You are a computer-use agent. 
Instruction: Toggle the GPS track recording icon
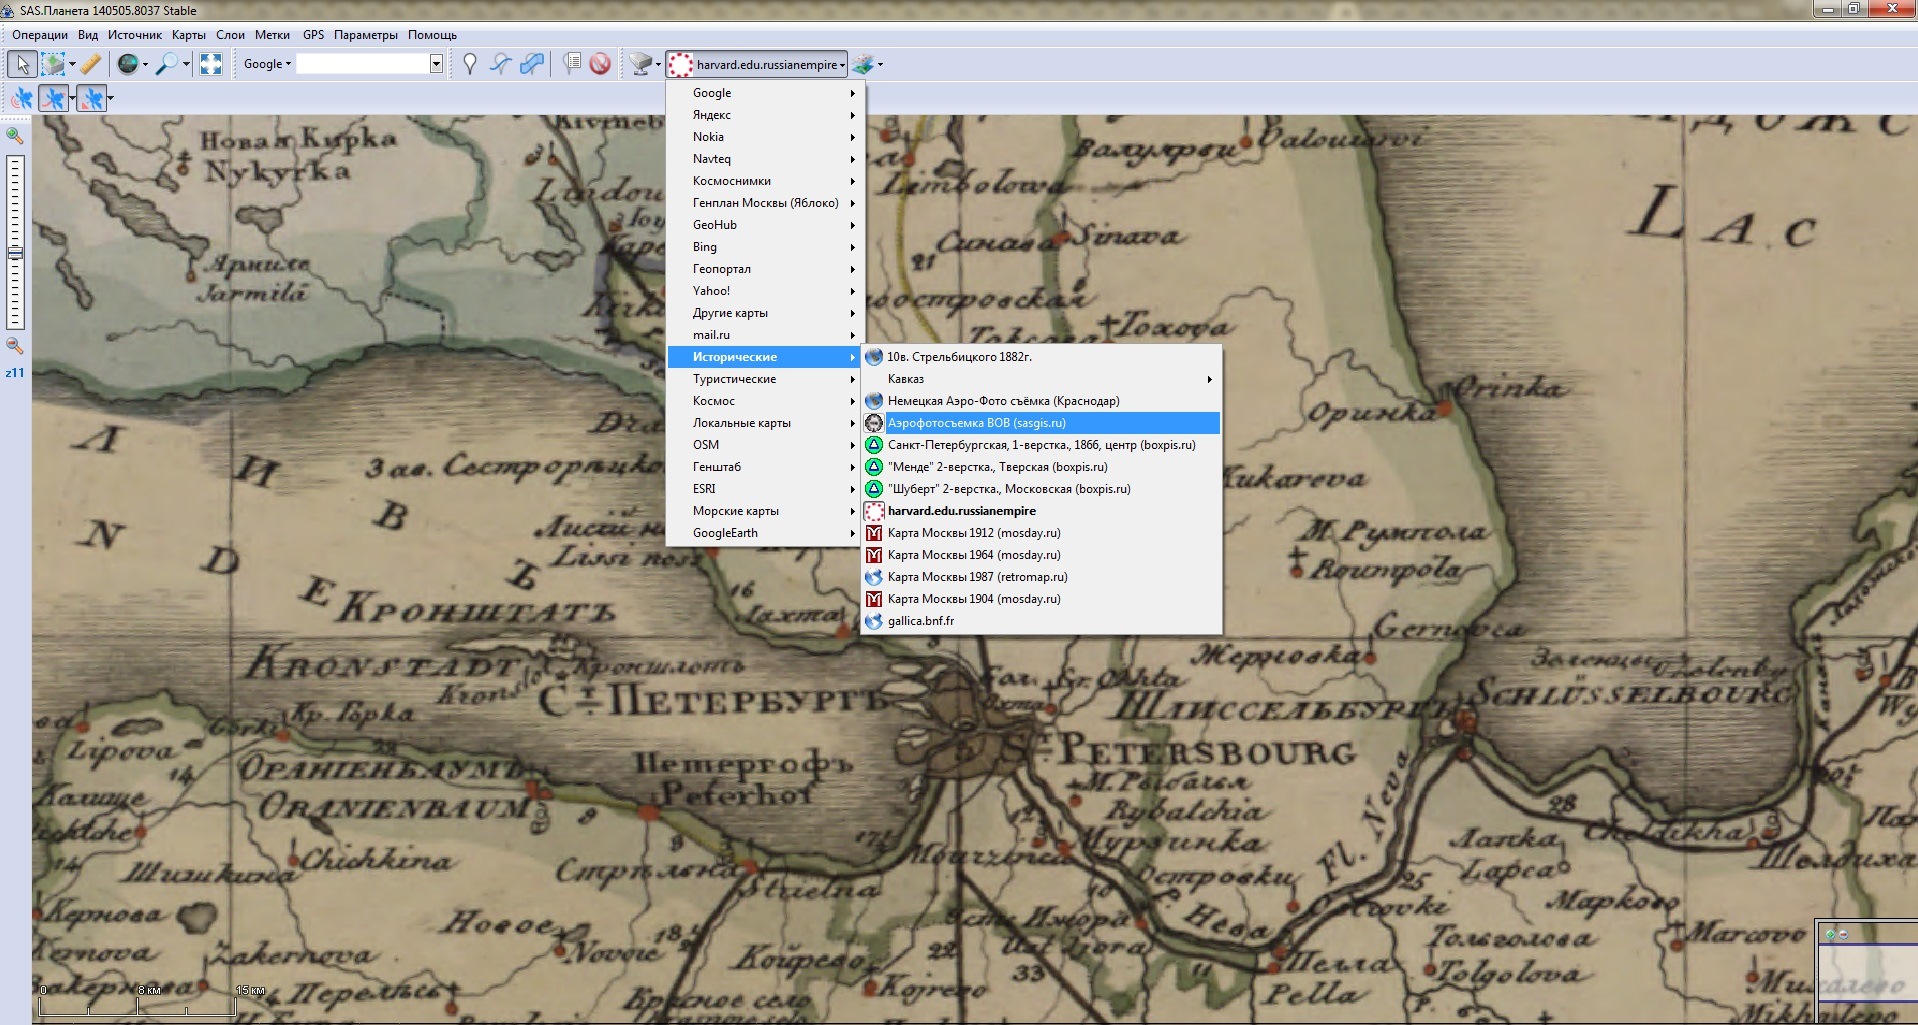[x=54, y=98]
